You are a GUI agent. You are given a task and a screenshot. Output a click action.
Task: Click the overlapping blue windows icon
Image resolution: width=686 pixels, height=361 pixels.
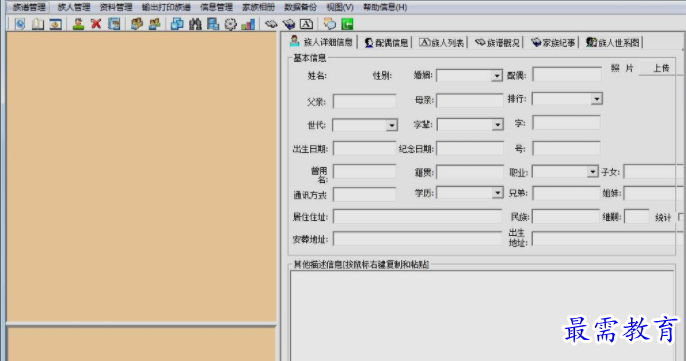177,24
